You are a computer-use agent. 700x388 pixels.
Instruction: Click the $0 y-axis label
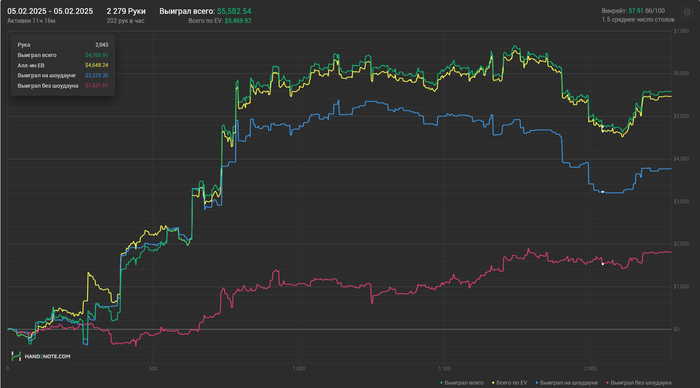(676, 329)
